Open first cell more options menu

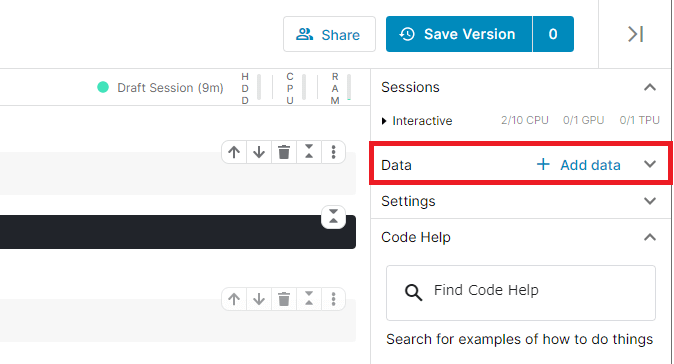click(x=334, y=152)
